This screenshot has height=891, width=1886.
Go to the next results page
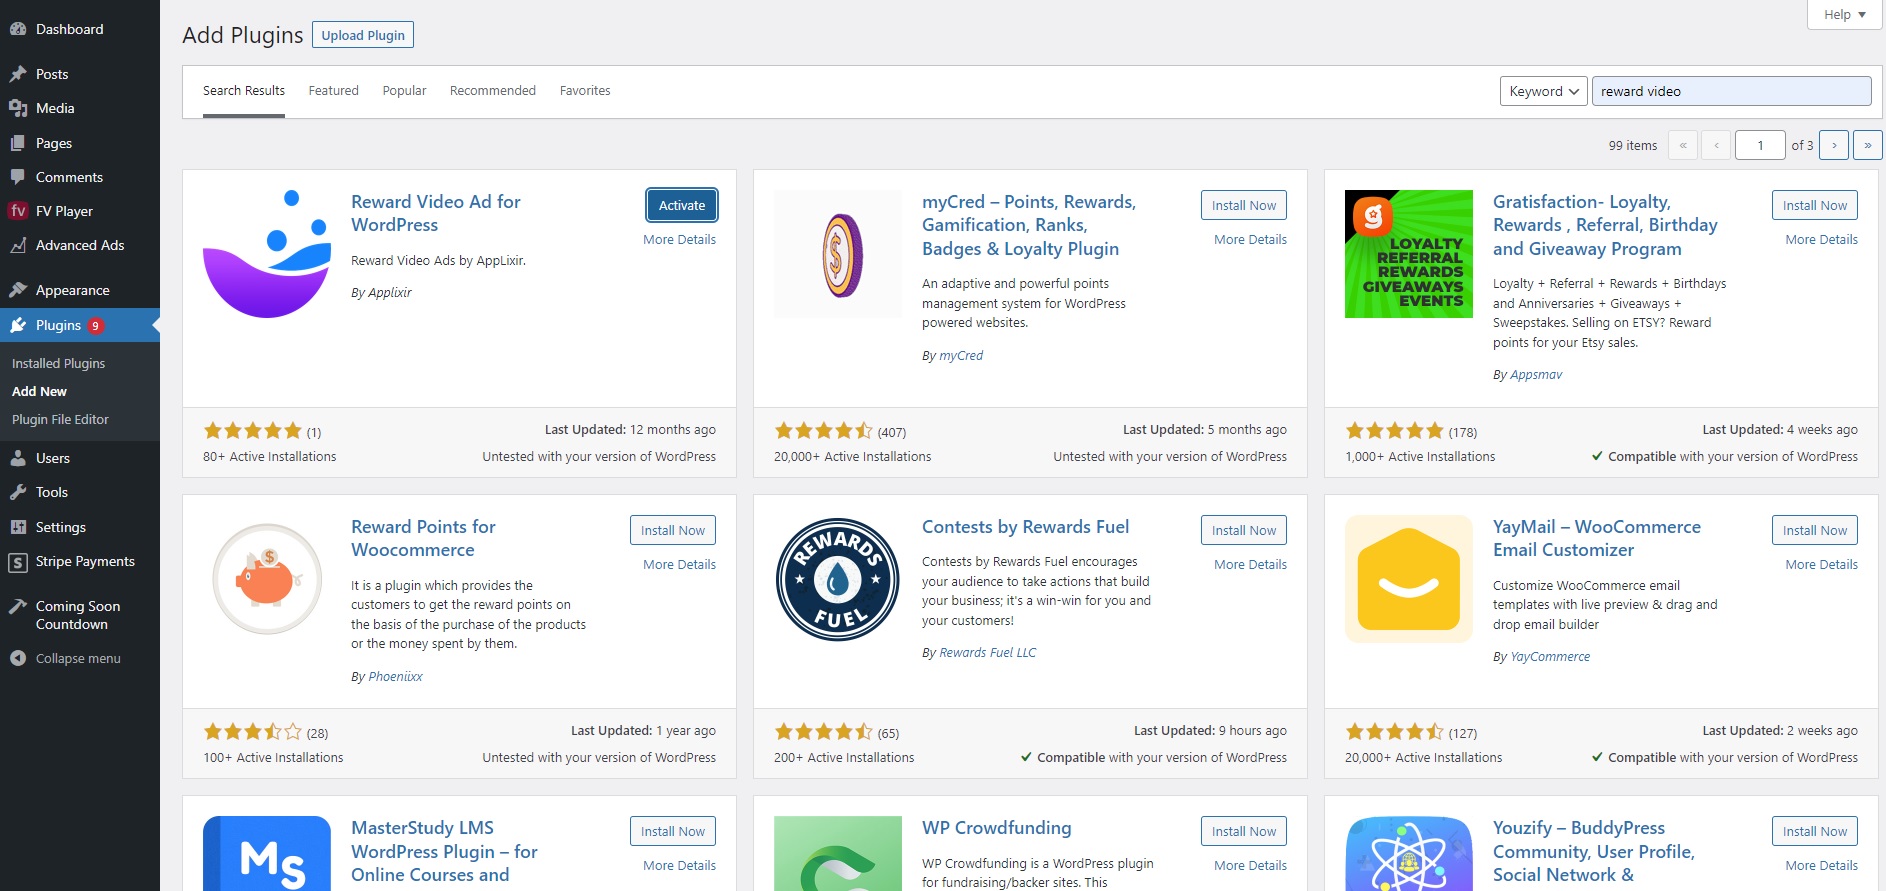tap(1834, 145)
